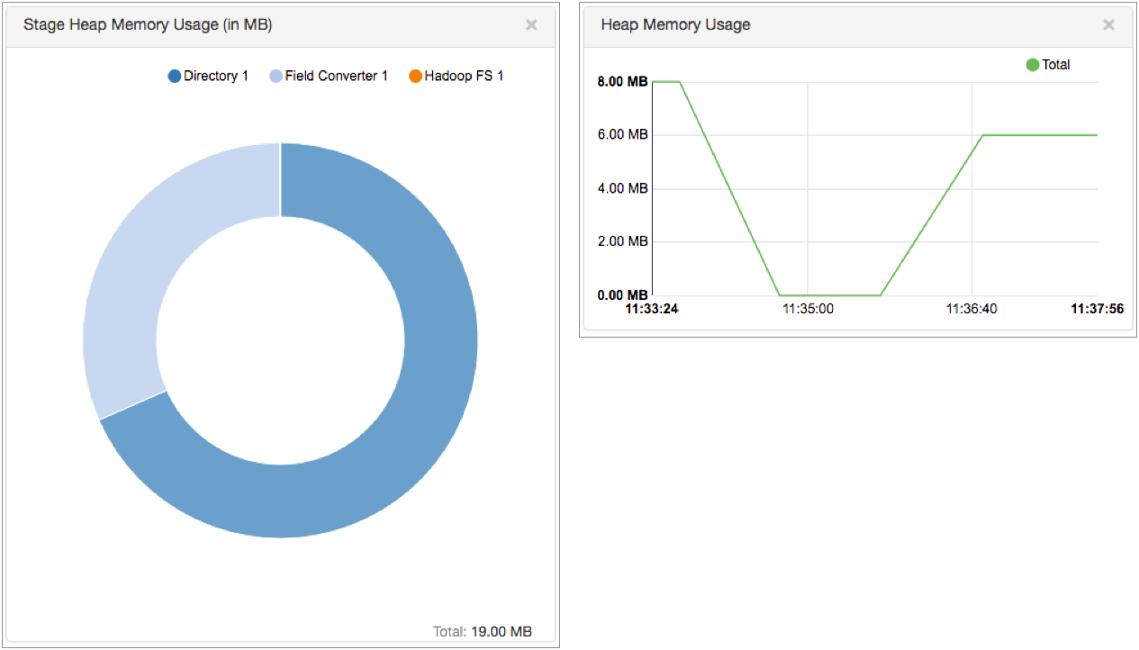Viewport: 1139px width, 650px height.
Task: Click the Total: 19.00 MB summary text
Action: (x=482, y=632)
